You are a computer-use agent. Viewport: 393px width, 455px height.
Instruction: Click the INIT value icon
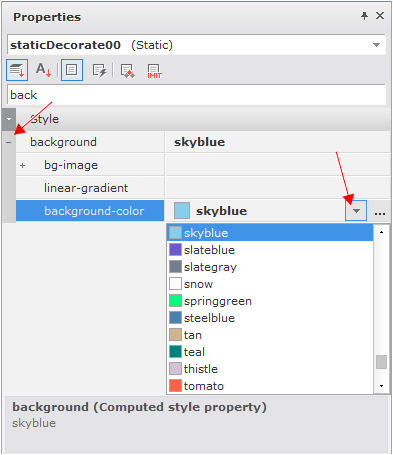[x=154, y=71]
